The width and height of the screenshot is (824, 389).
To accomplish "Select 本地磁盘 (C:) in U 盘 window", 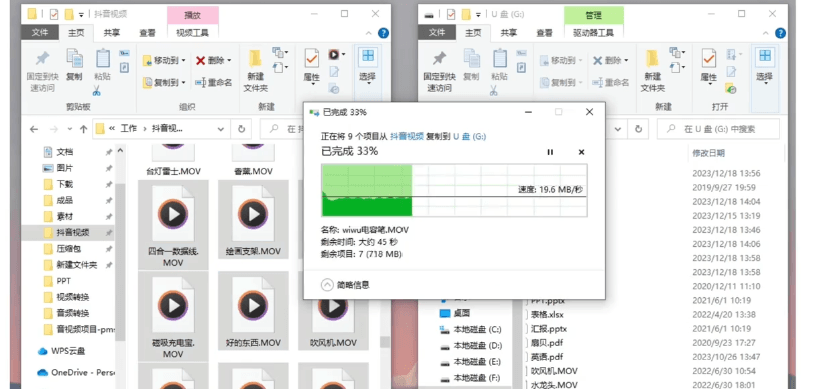I will (477, 330).
